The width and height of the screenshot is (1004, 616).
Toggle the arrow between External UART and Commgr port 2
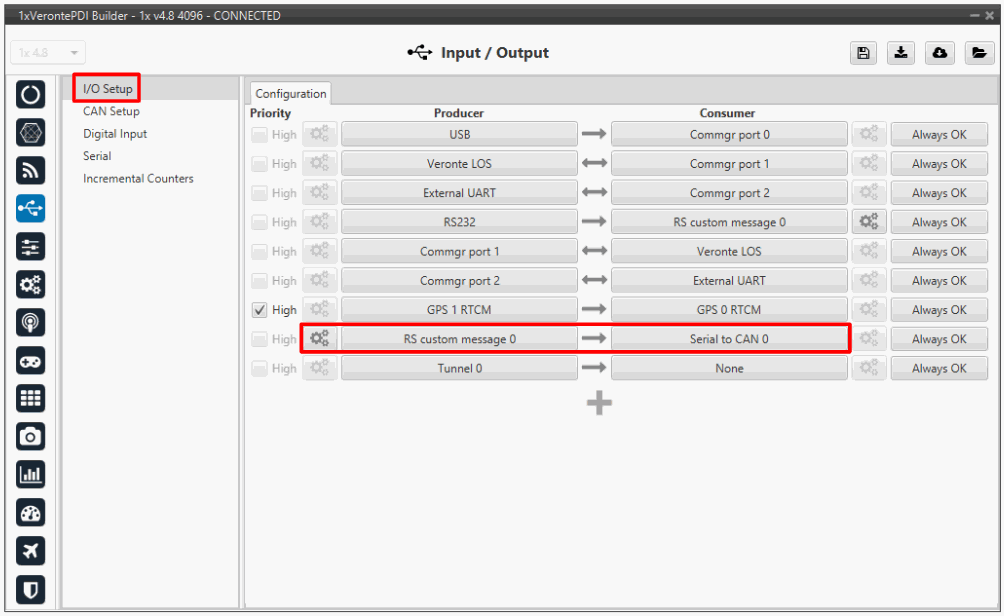[595, 193]
